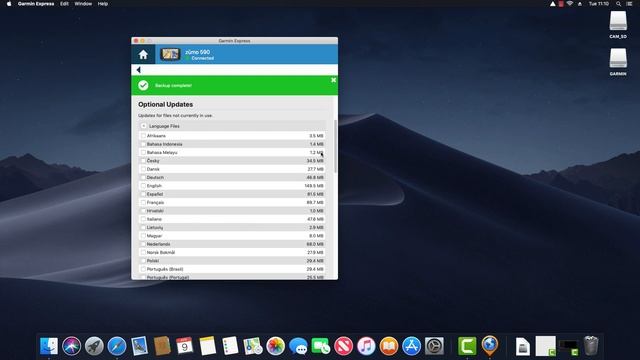This screenshot has height=360, width=640.
Task: Open Maps from the Dock
Action: 253,346
